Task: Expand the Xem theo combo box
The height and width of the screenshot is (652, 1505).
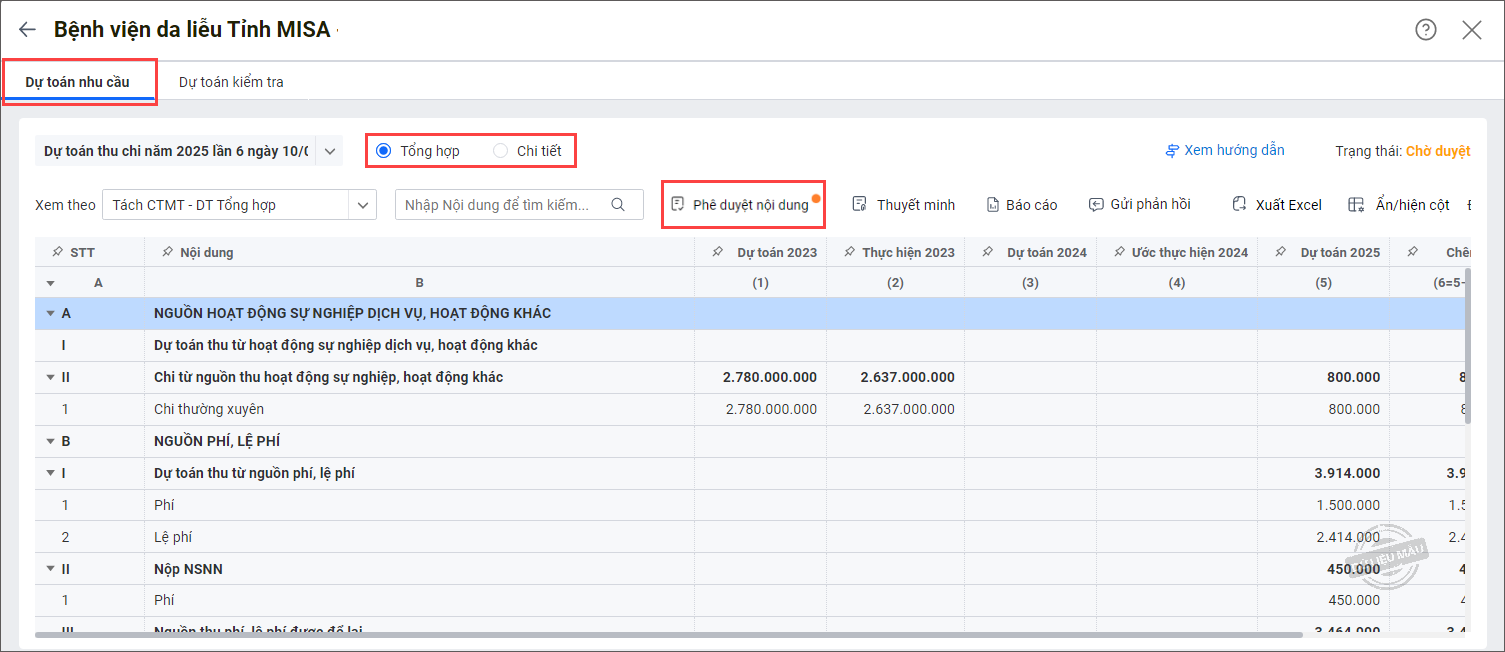Action: tap(362, 205)
